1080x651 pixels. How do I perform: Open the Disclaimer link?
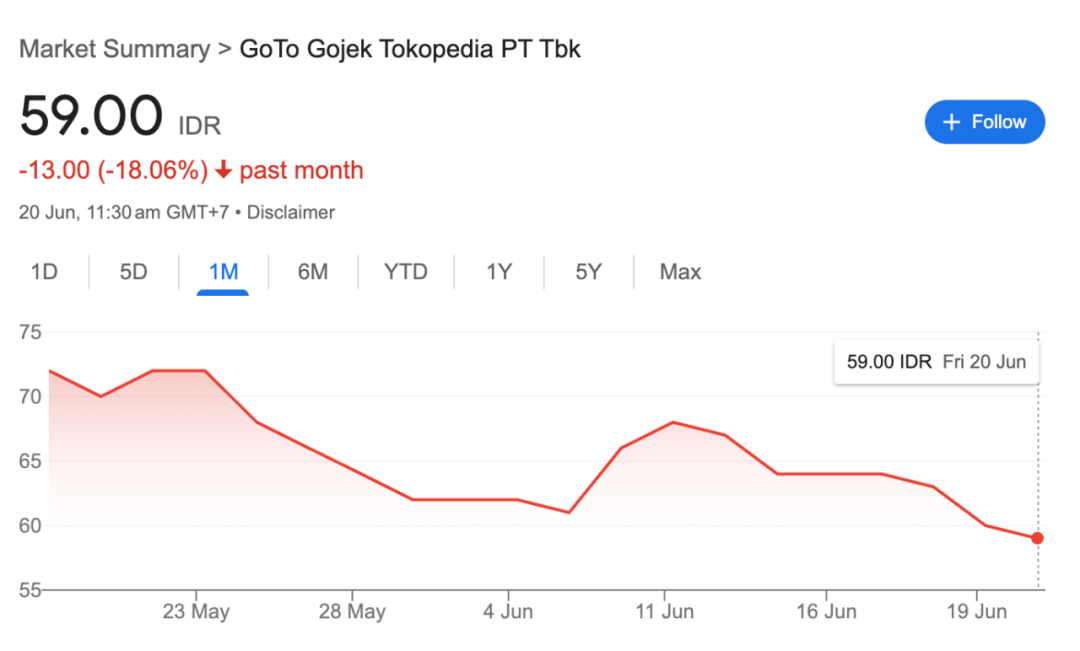click(291, 212)
